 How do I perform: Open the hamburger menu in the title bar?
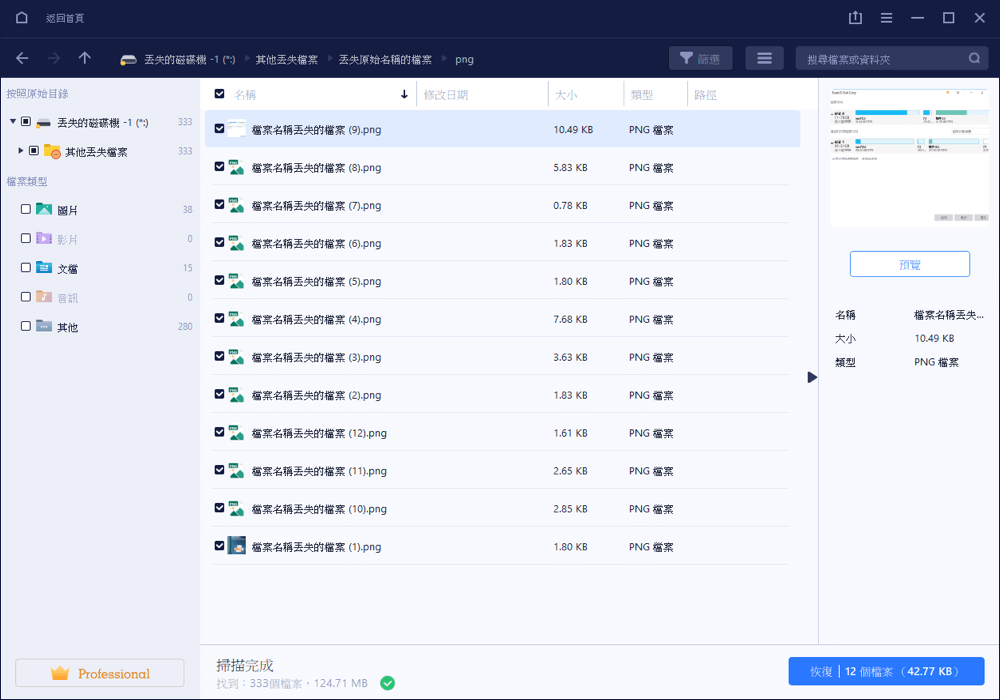tap(886, 18)
